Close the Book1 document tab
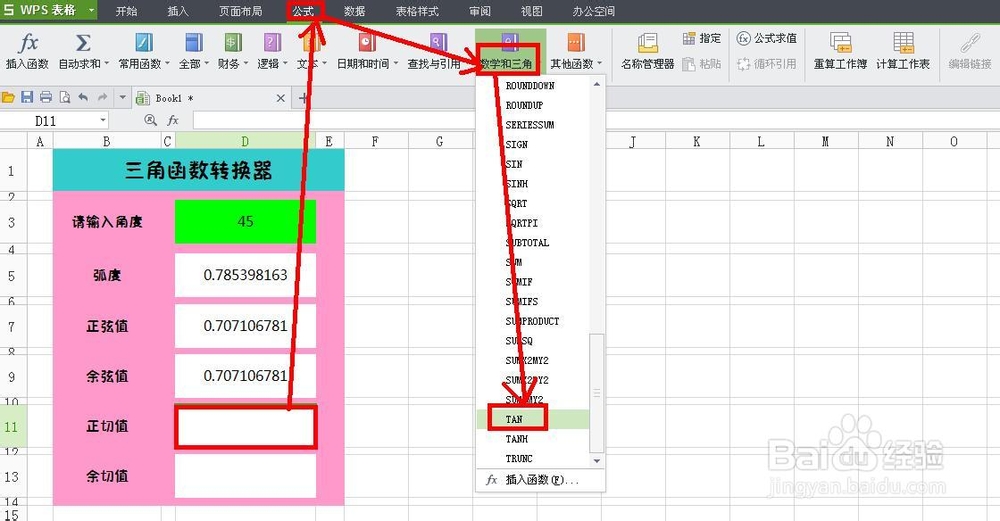Viewport: 1000px width, 521px height. tap(281, 98)
